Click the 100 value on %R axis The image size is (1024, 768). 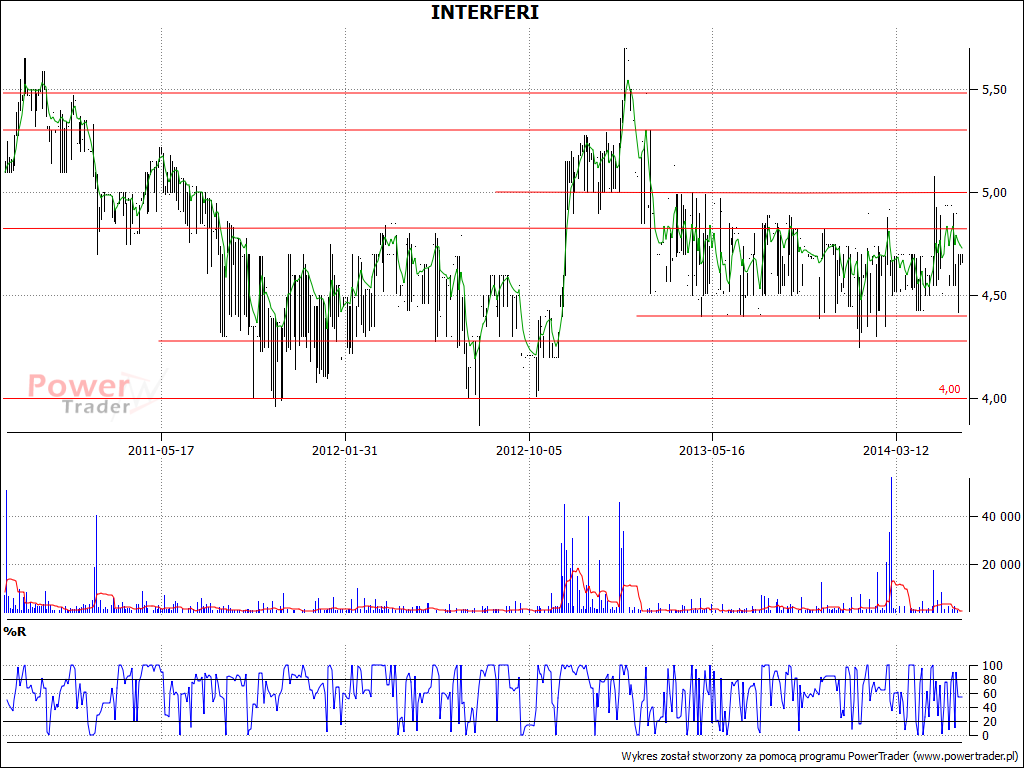click(992, 666)
